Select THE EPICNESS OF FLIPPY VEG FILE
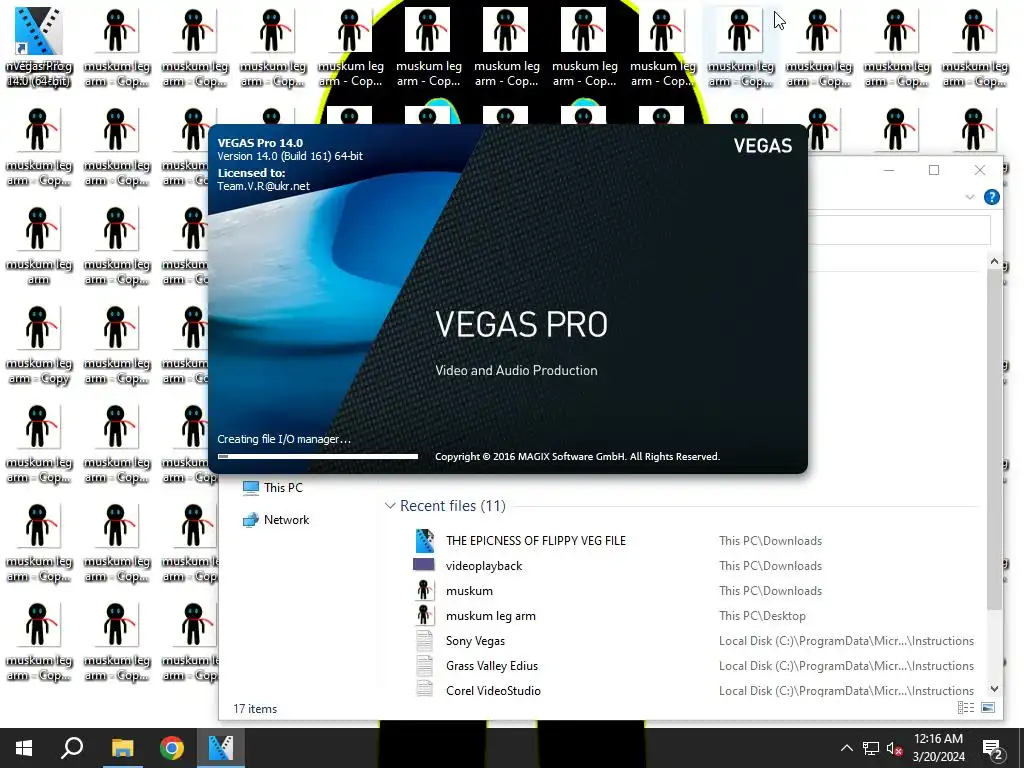Viewport: 1024px width, 768px height. point(694,541)
